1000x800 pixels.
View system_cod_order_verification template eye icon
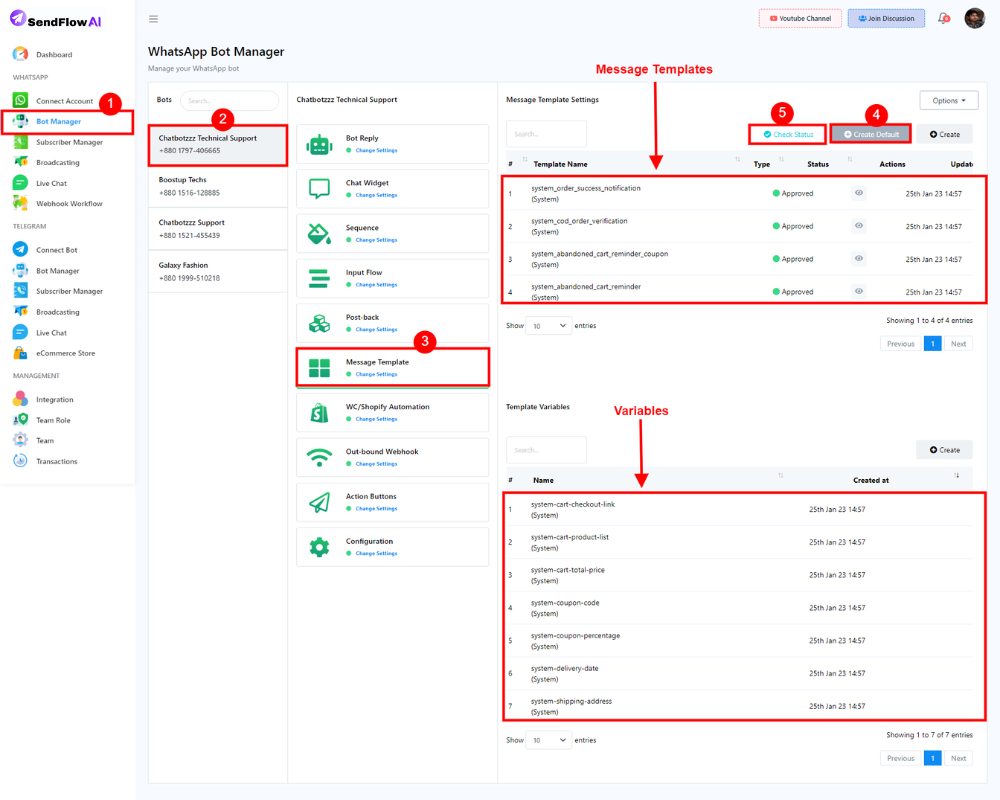point(859,225)
